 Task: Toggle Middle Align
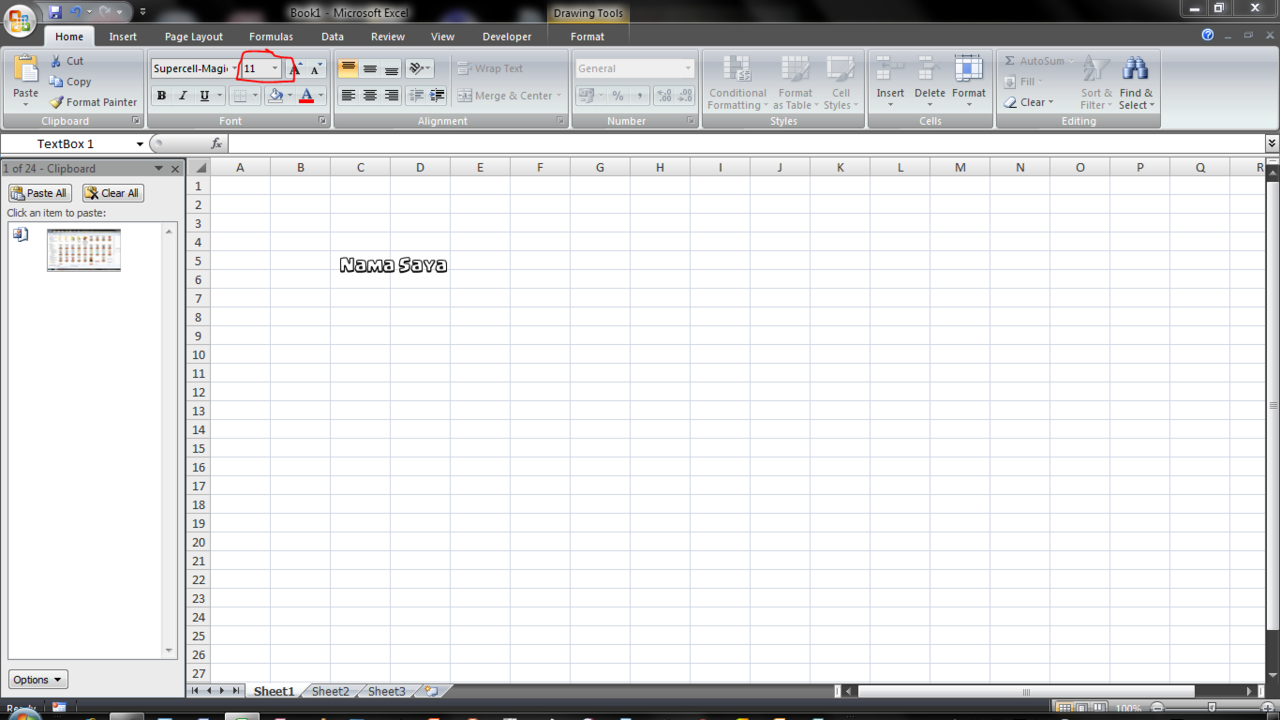(370, 69)
